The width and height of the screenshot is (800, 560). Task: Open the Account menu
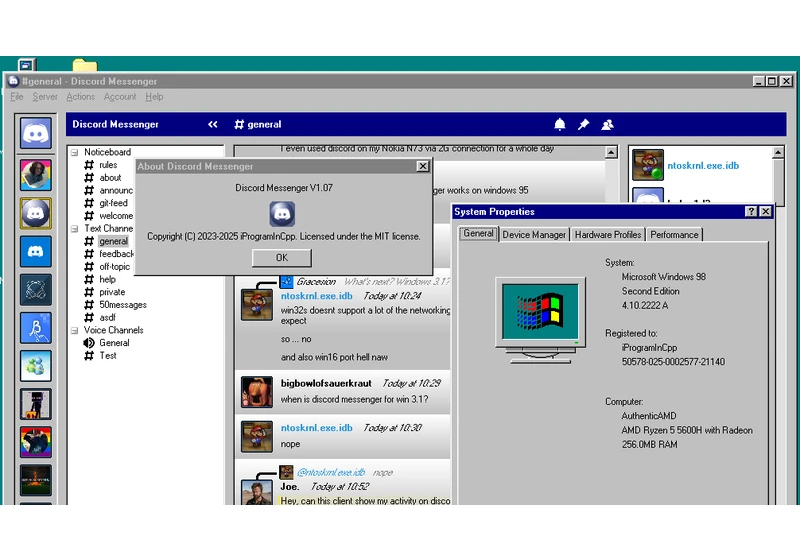[120, 97]
